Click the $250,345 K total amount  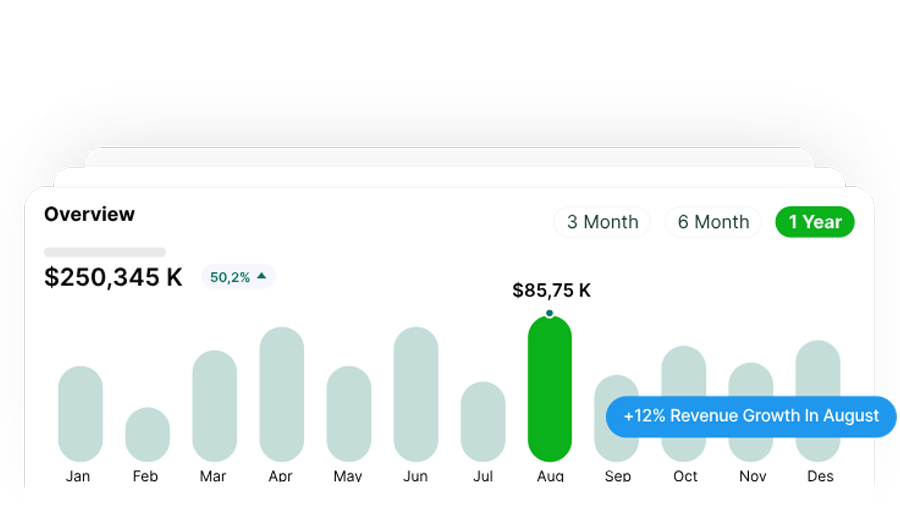pos(113,277)
